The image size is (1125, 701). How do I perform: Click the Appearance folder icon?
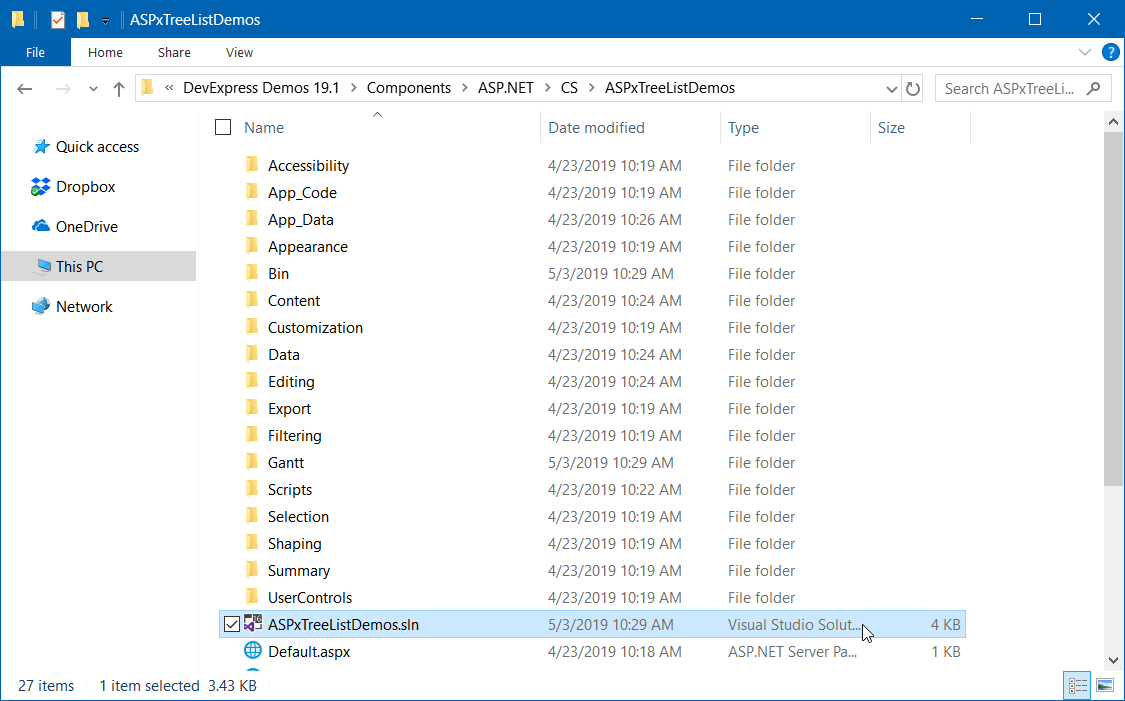[252, 246]
